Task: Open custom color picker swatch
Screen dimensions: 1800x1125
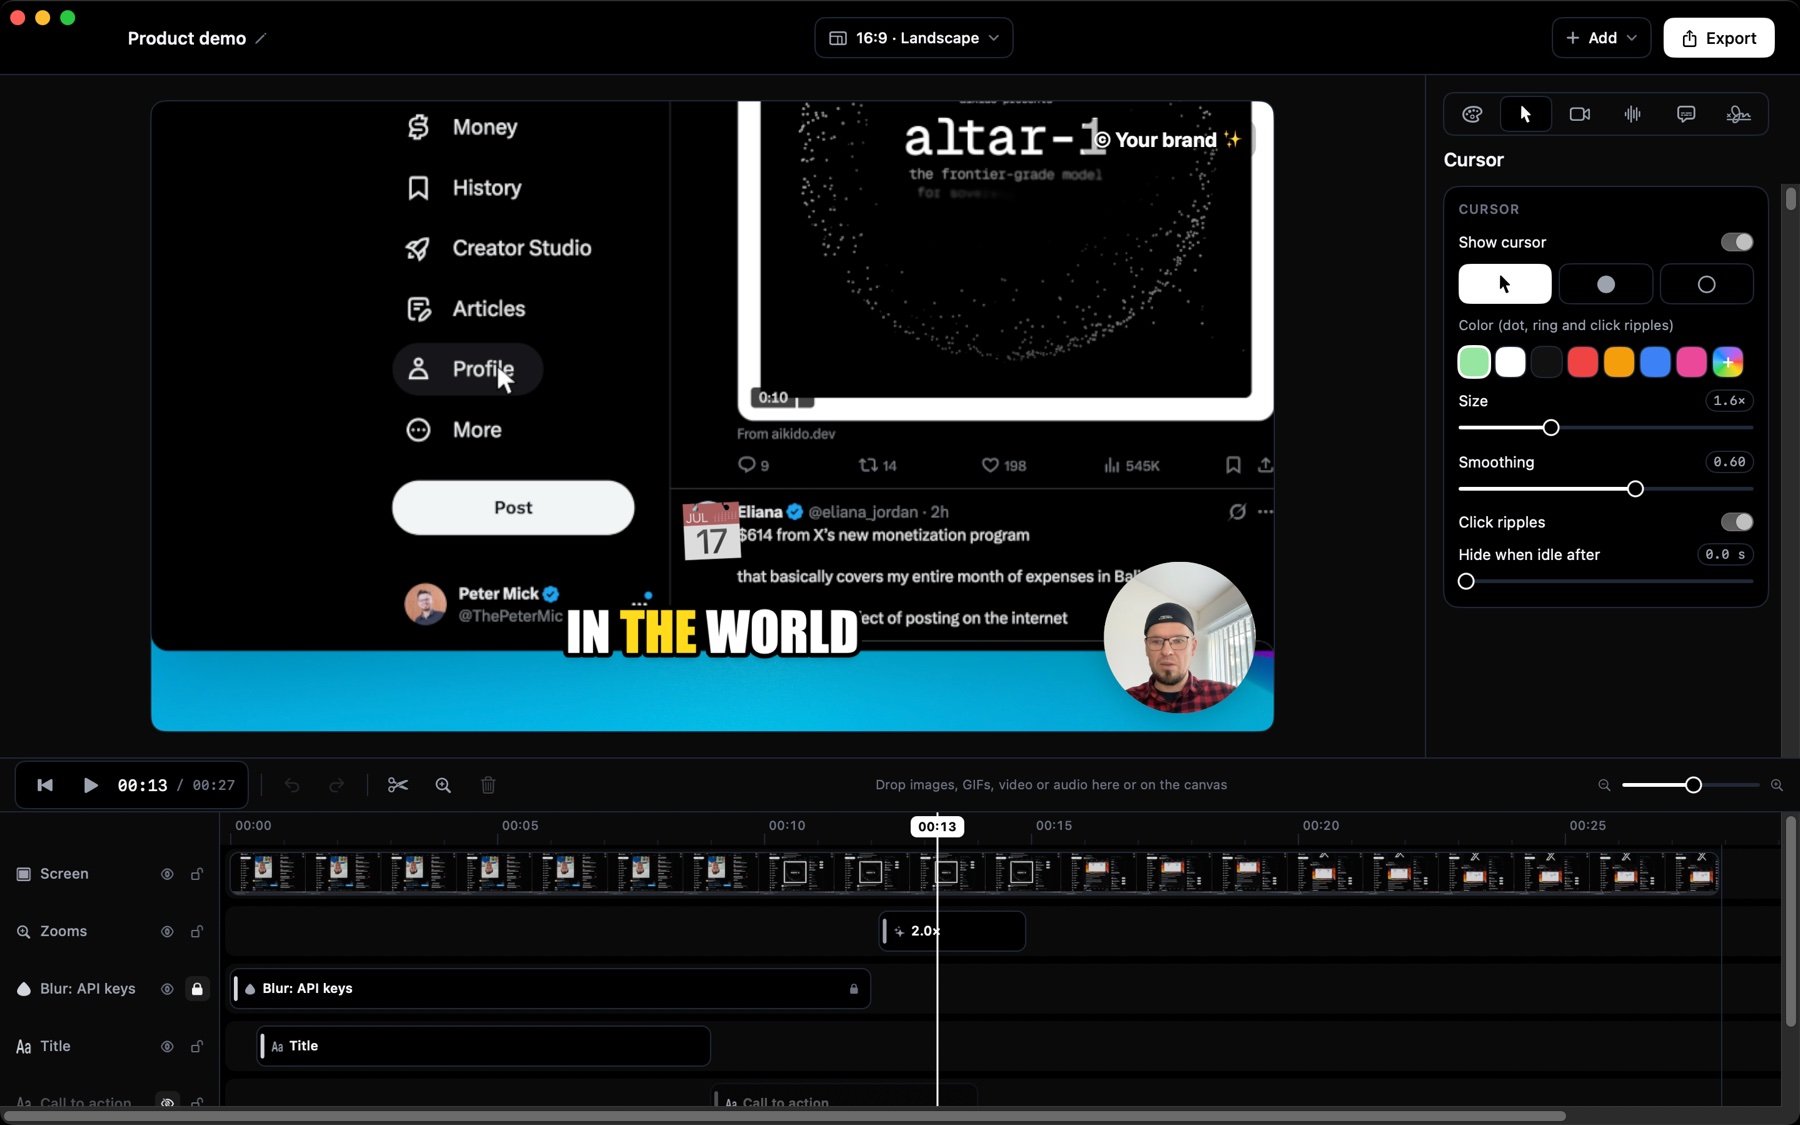Action: (x=1728, y=362)
